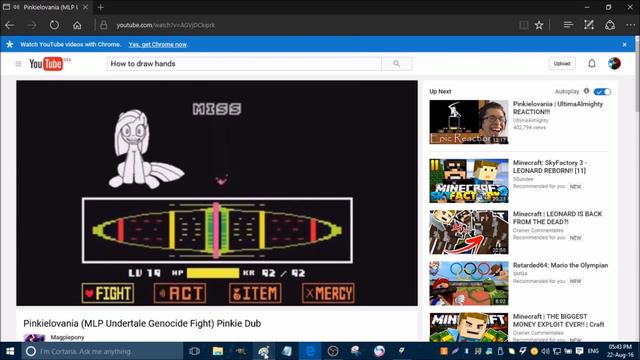
Task: Open 'Retarded64: Mario the Olympian' title
Action: (560, 265)
